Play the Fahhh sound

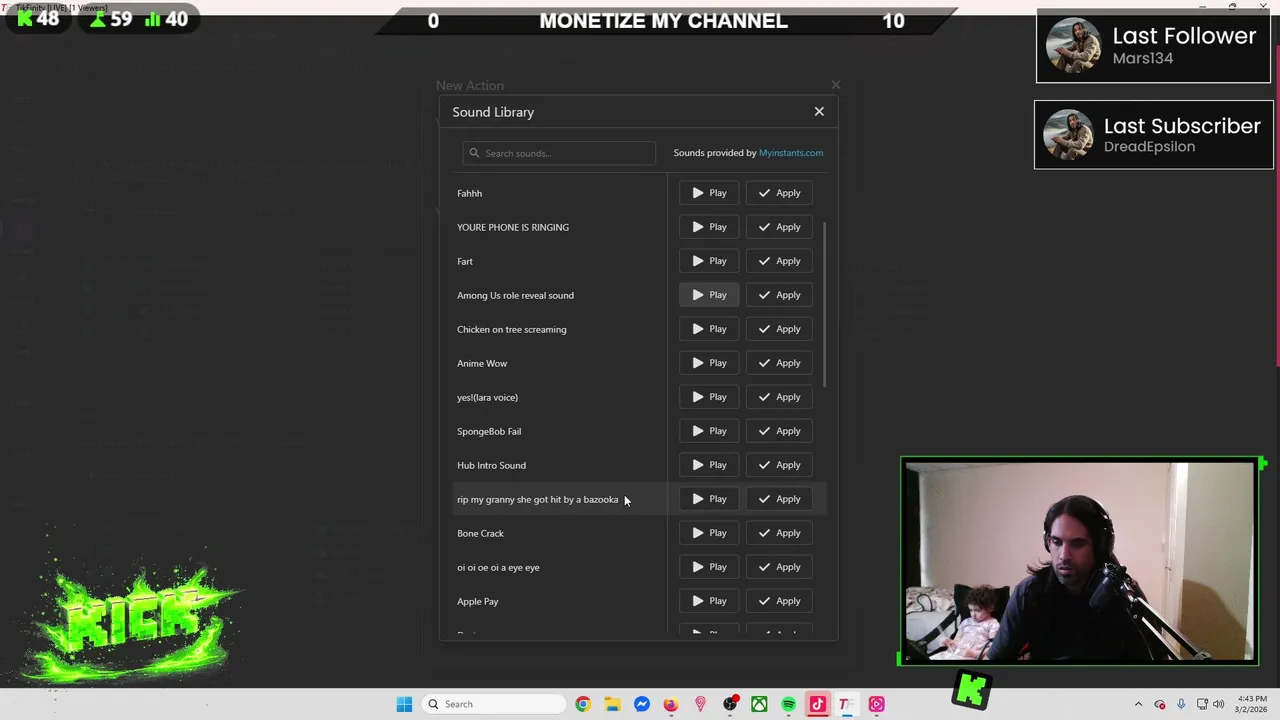709,193
